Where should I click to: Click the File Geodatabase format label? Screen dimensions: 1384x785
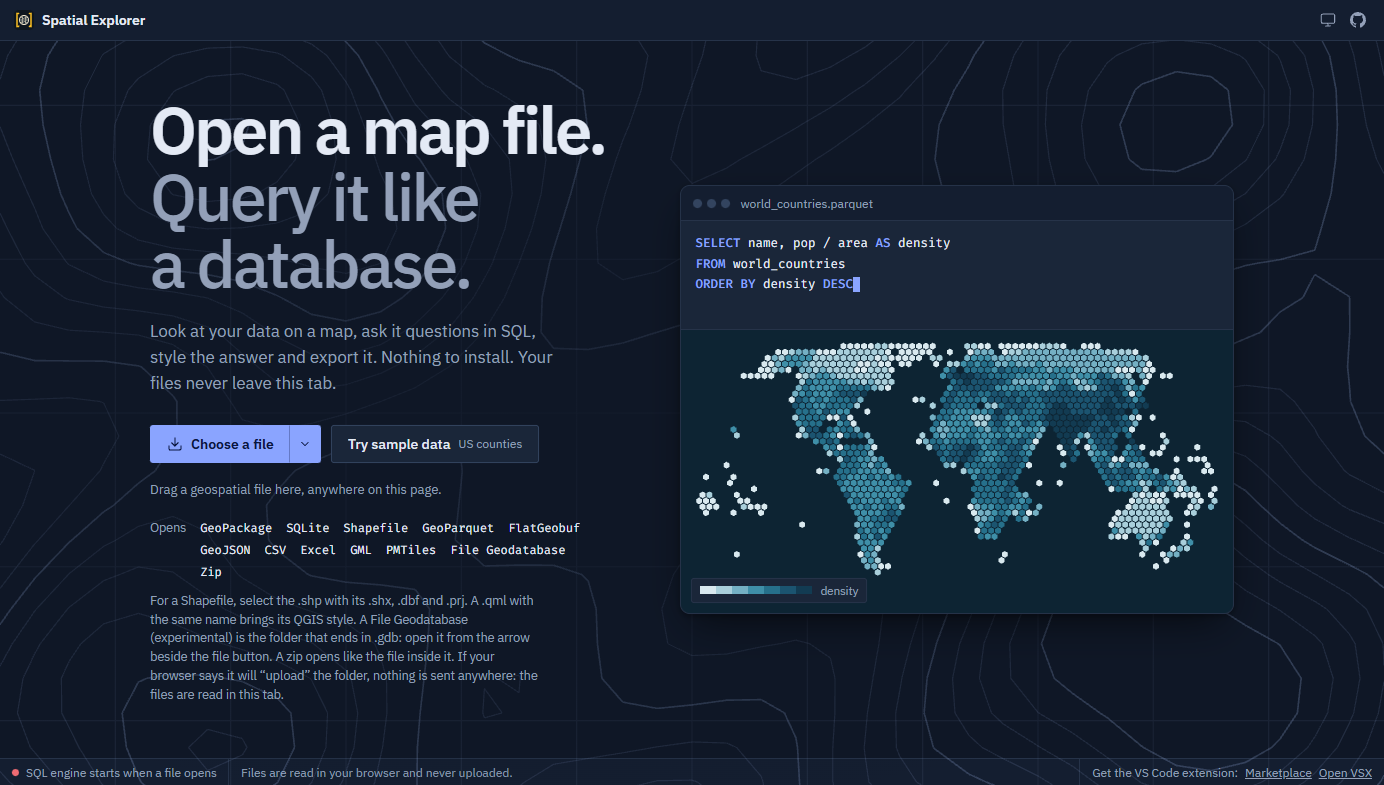pyautogui.click(x=508, y=550)
